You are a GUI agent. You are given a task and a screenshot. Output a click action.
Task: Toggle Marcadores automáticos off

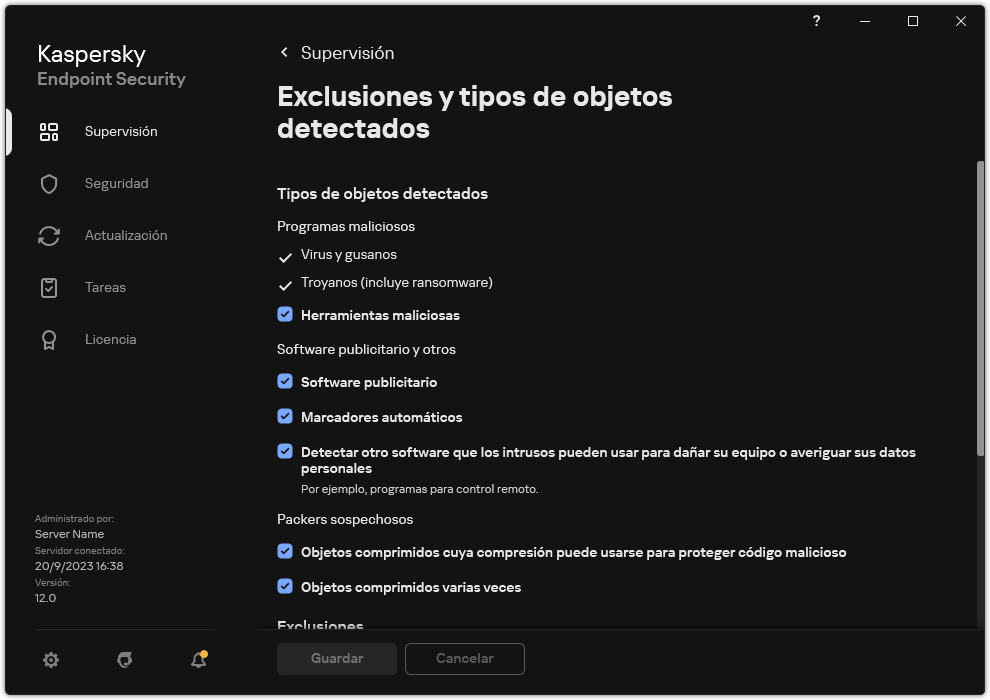[x=285, y=417]
